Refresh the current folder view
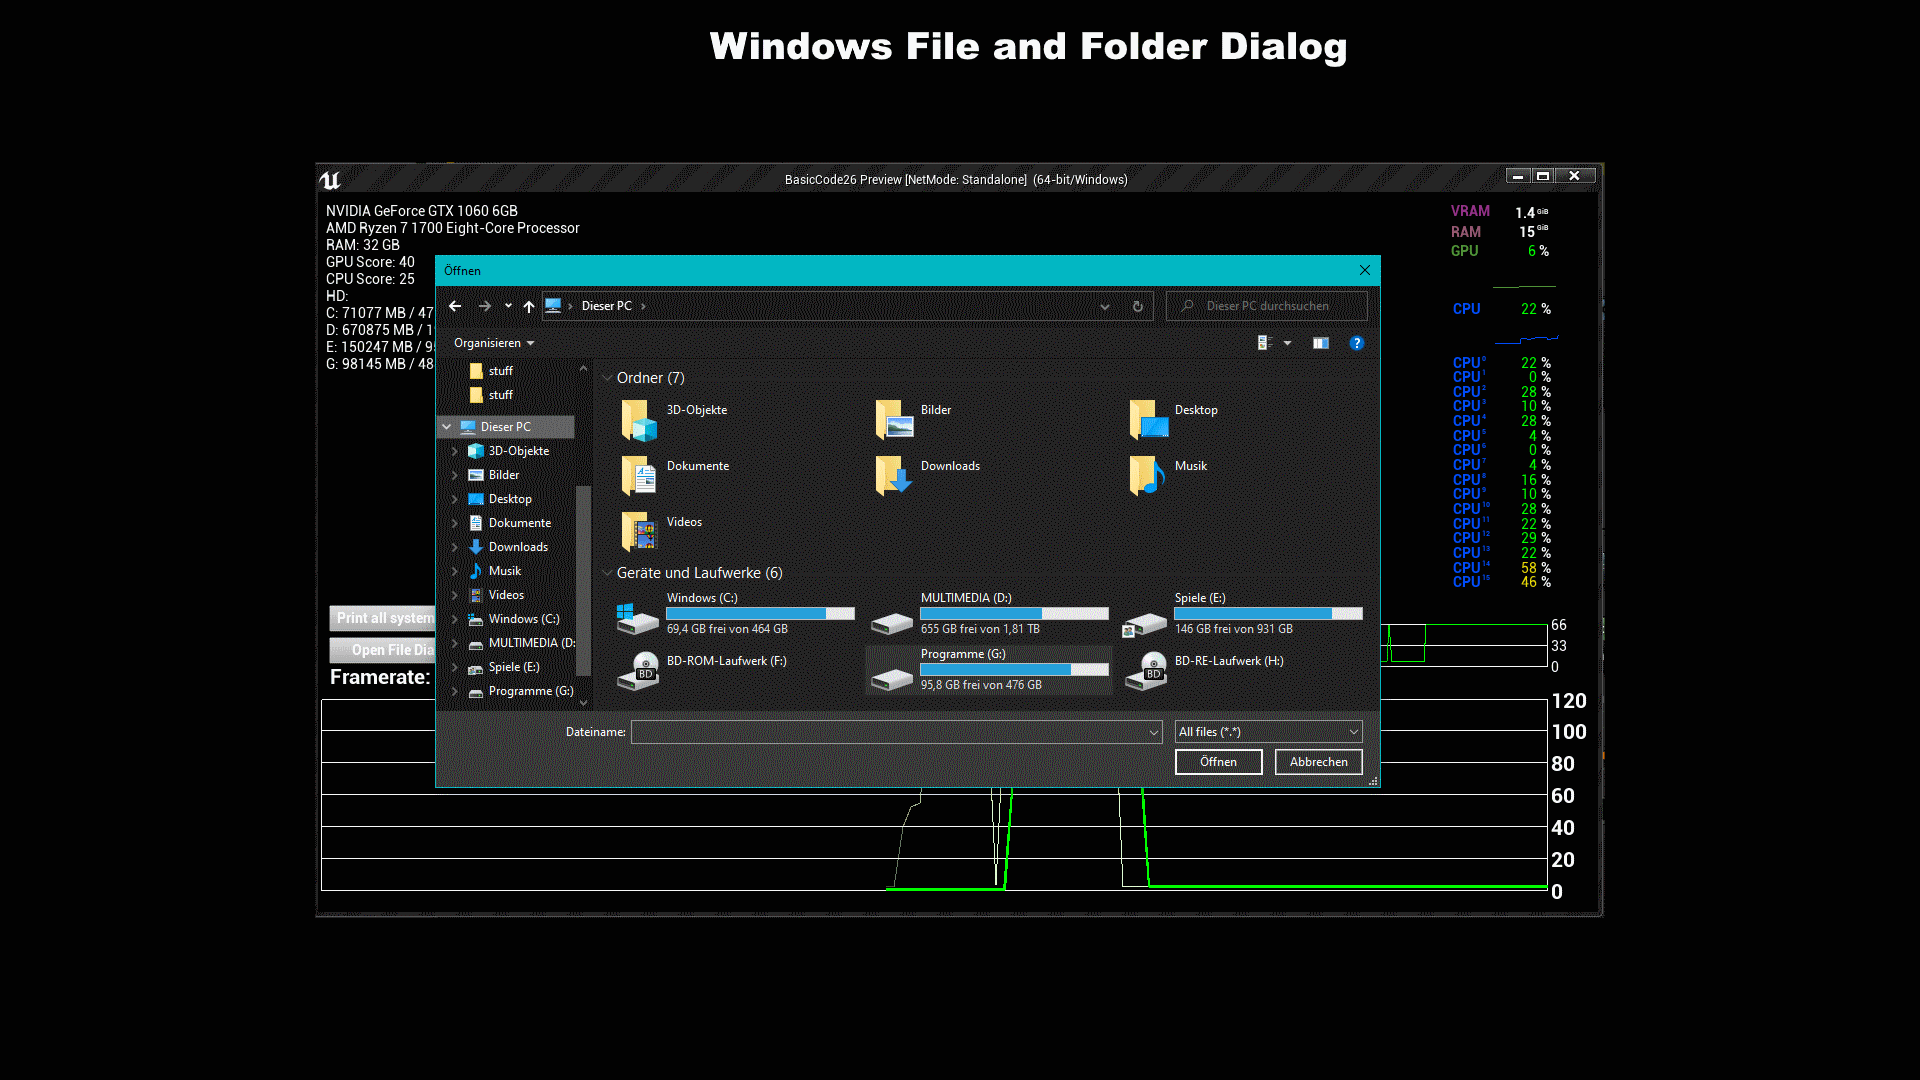 [x=1138, y=306]
